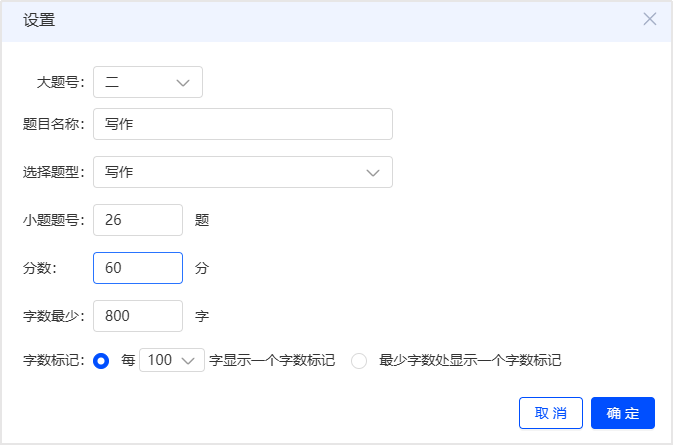
Task: Click the 分数 field showing 60
Action: tap(138, 268)
